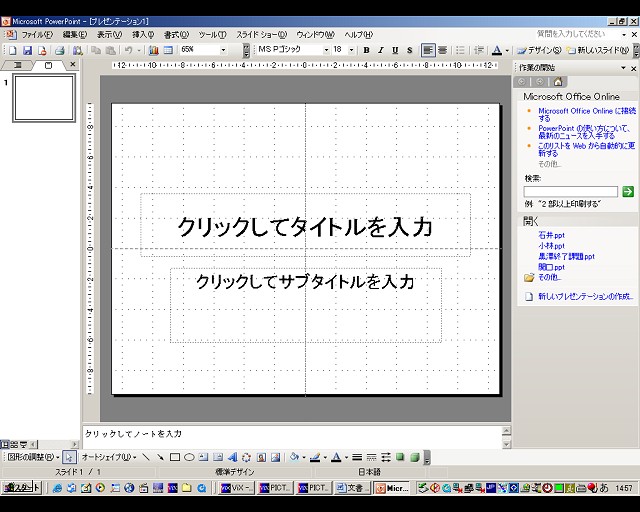Click the Save floppy disk icon

[27, 50]
